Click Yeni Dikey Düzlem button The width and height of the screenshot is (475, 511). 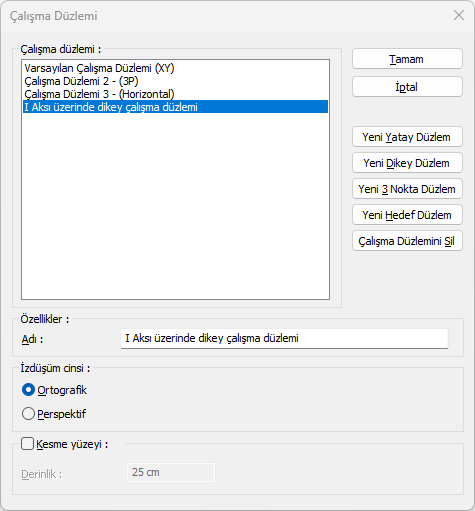point(407,163)
